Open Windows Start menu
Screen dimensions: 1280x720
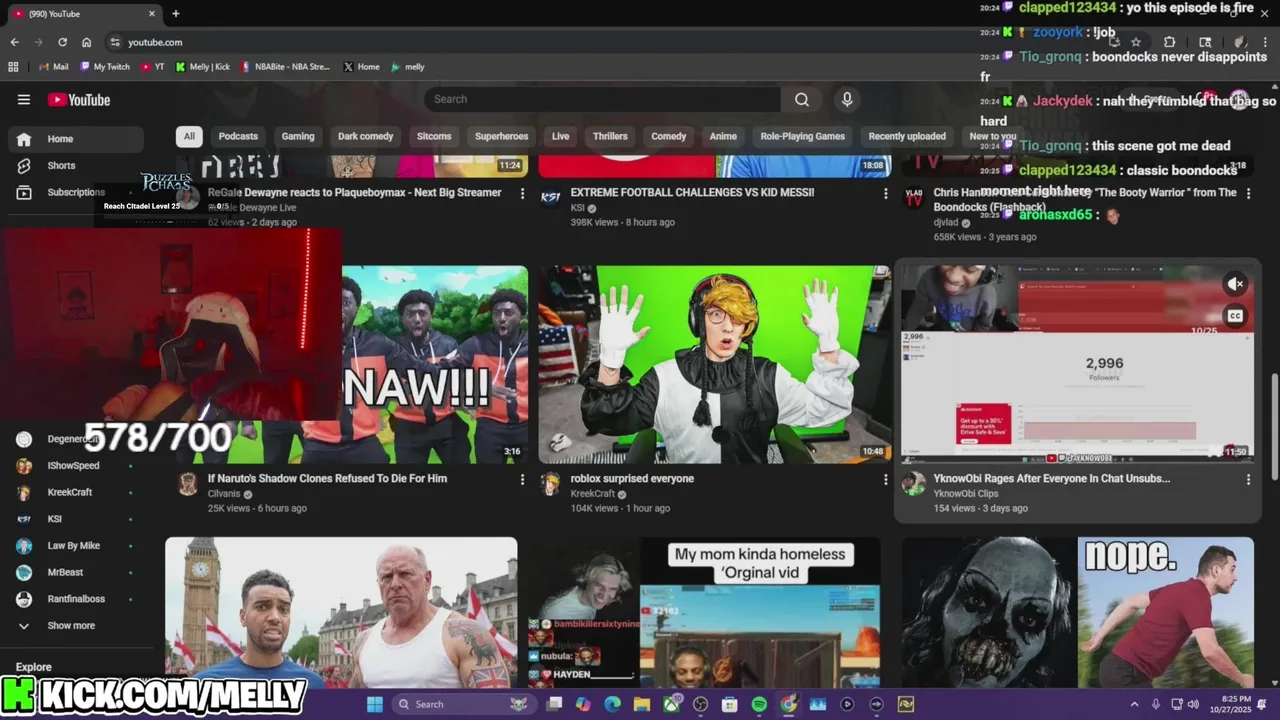[375, 704]
